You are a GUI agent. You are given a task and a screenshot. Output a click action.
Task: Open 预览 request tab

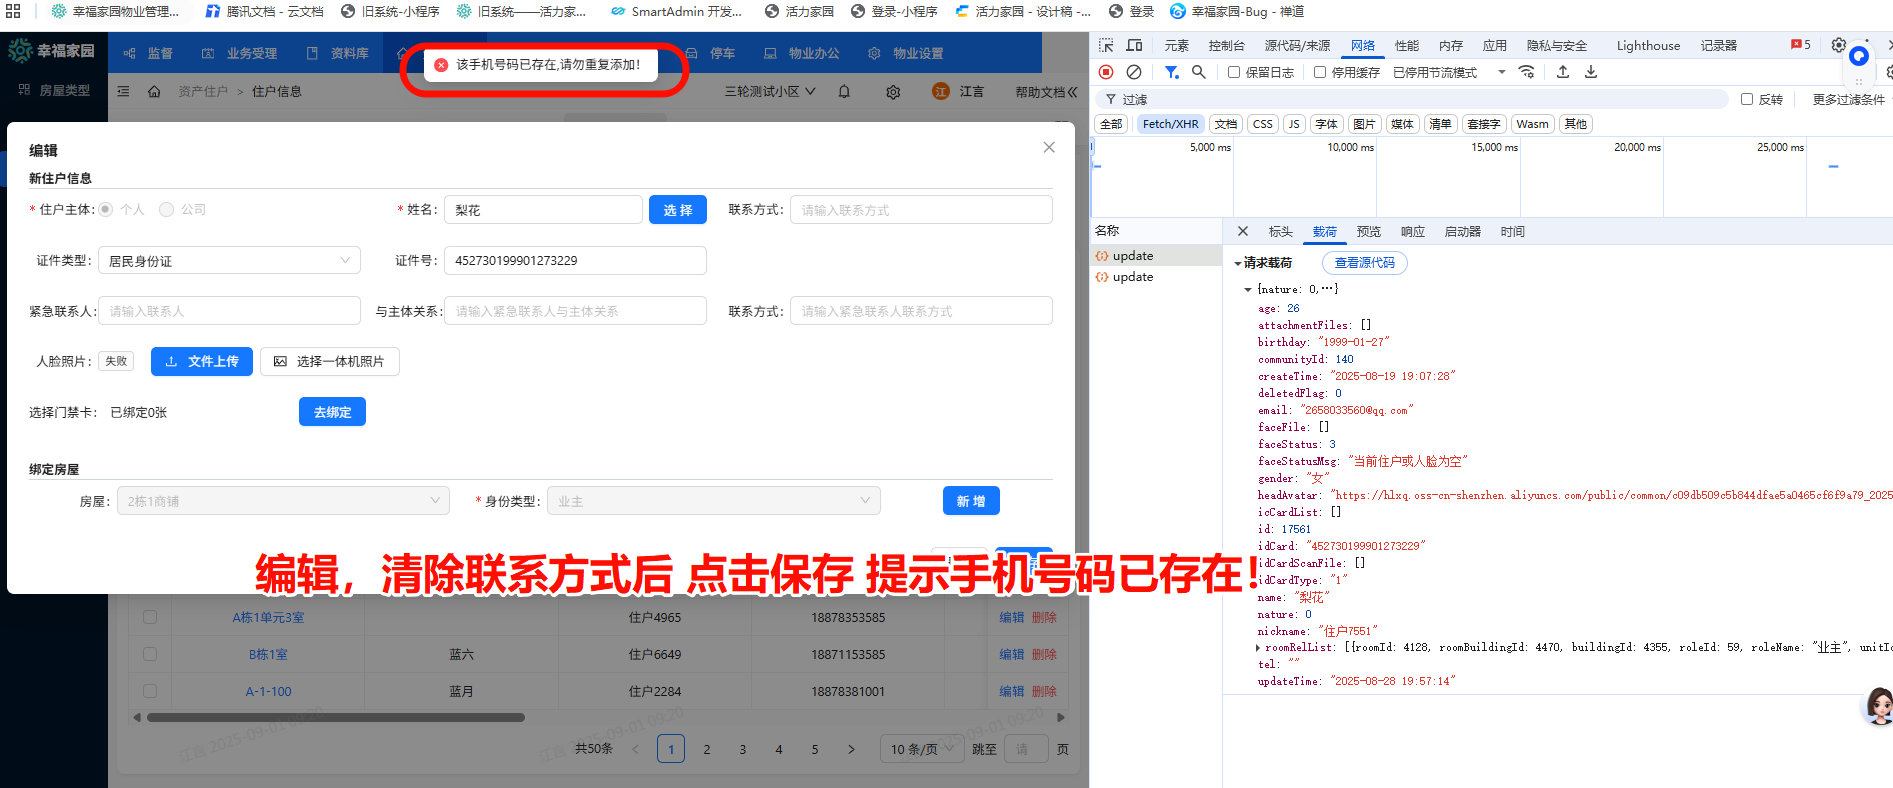[x=1368, y=231]
